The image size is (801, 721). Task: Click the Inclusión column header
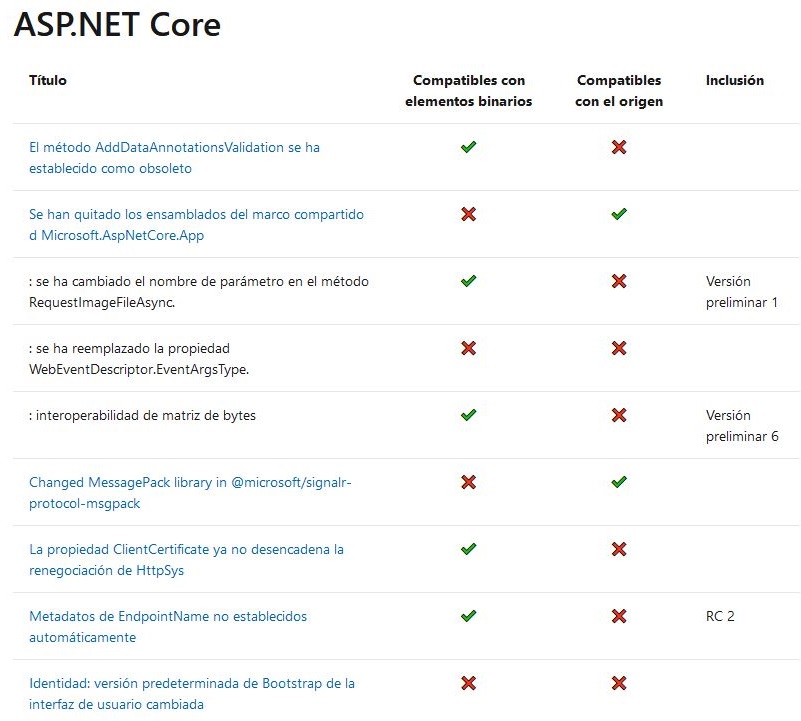click(x=734, y=80)
